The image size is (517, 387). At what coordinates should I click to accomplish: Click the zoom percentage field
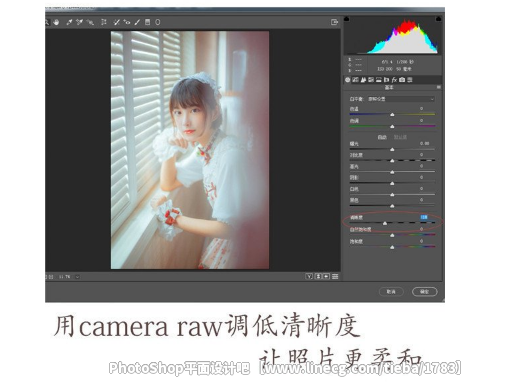65,277
